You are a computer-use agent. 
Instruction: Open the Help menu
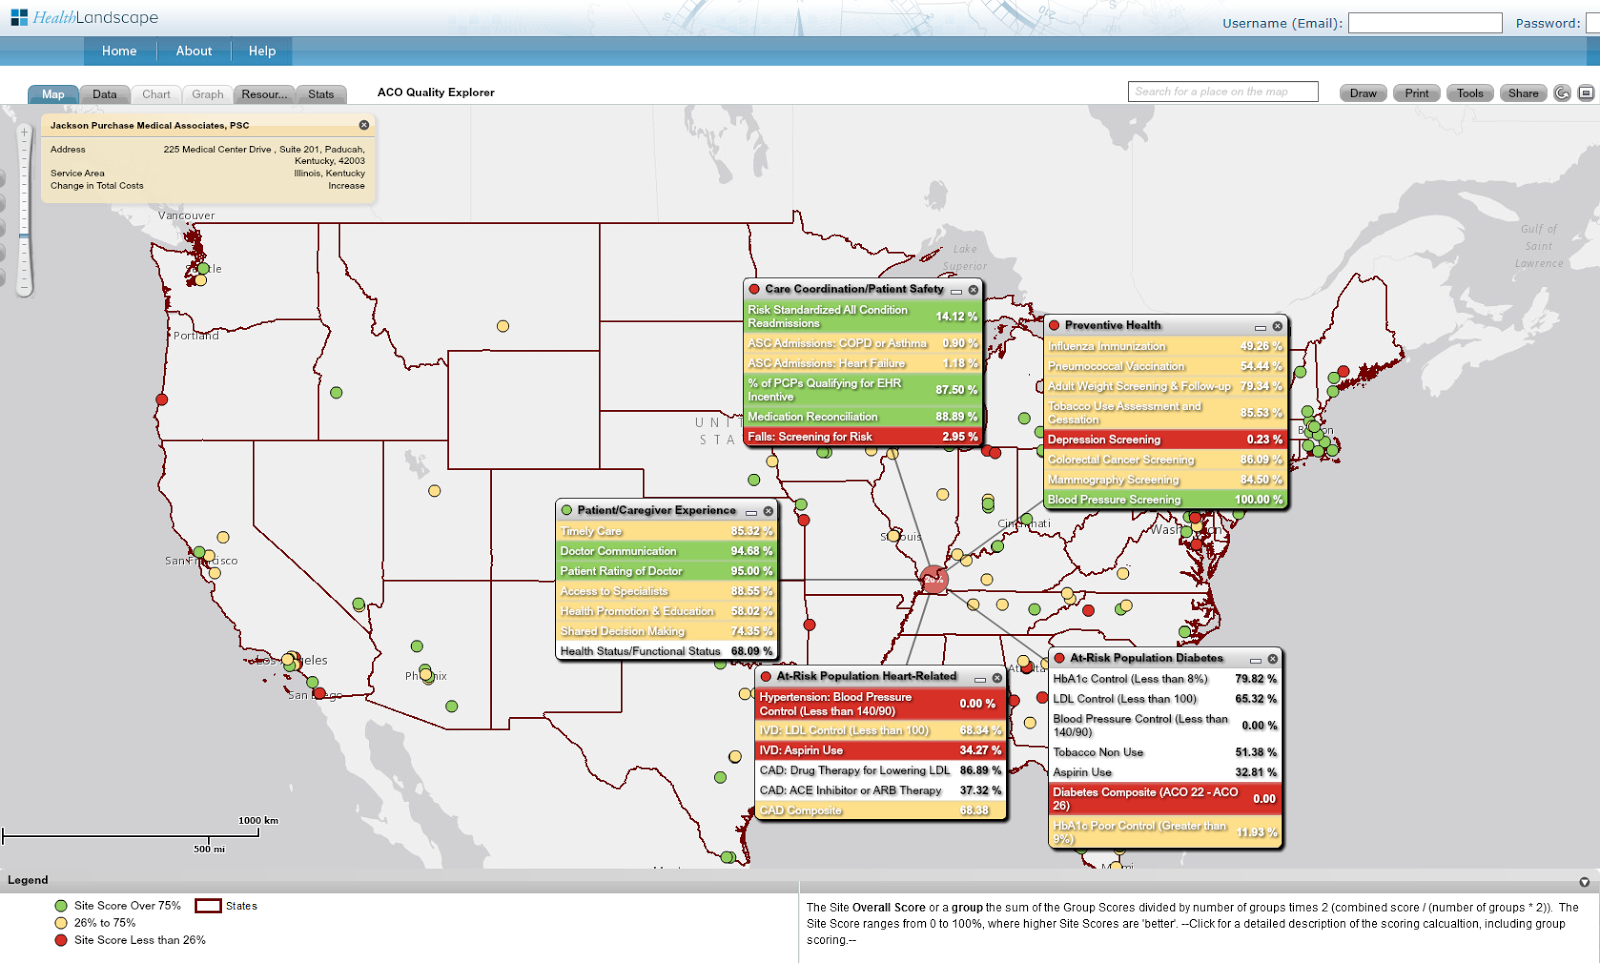pos(262,51)
